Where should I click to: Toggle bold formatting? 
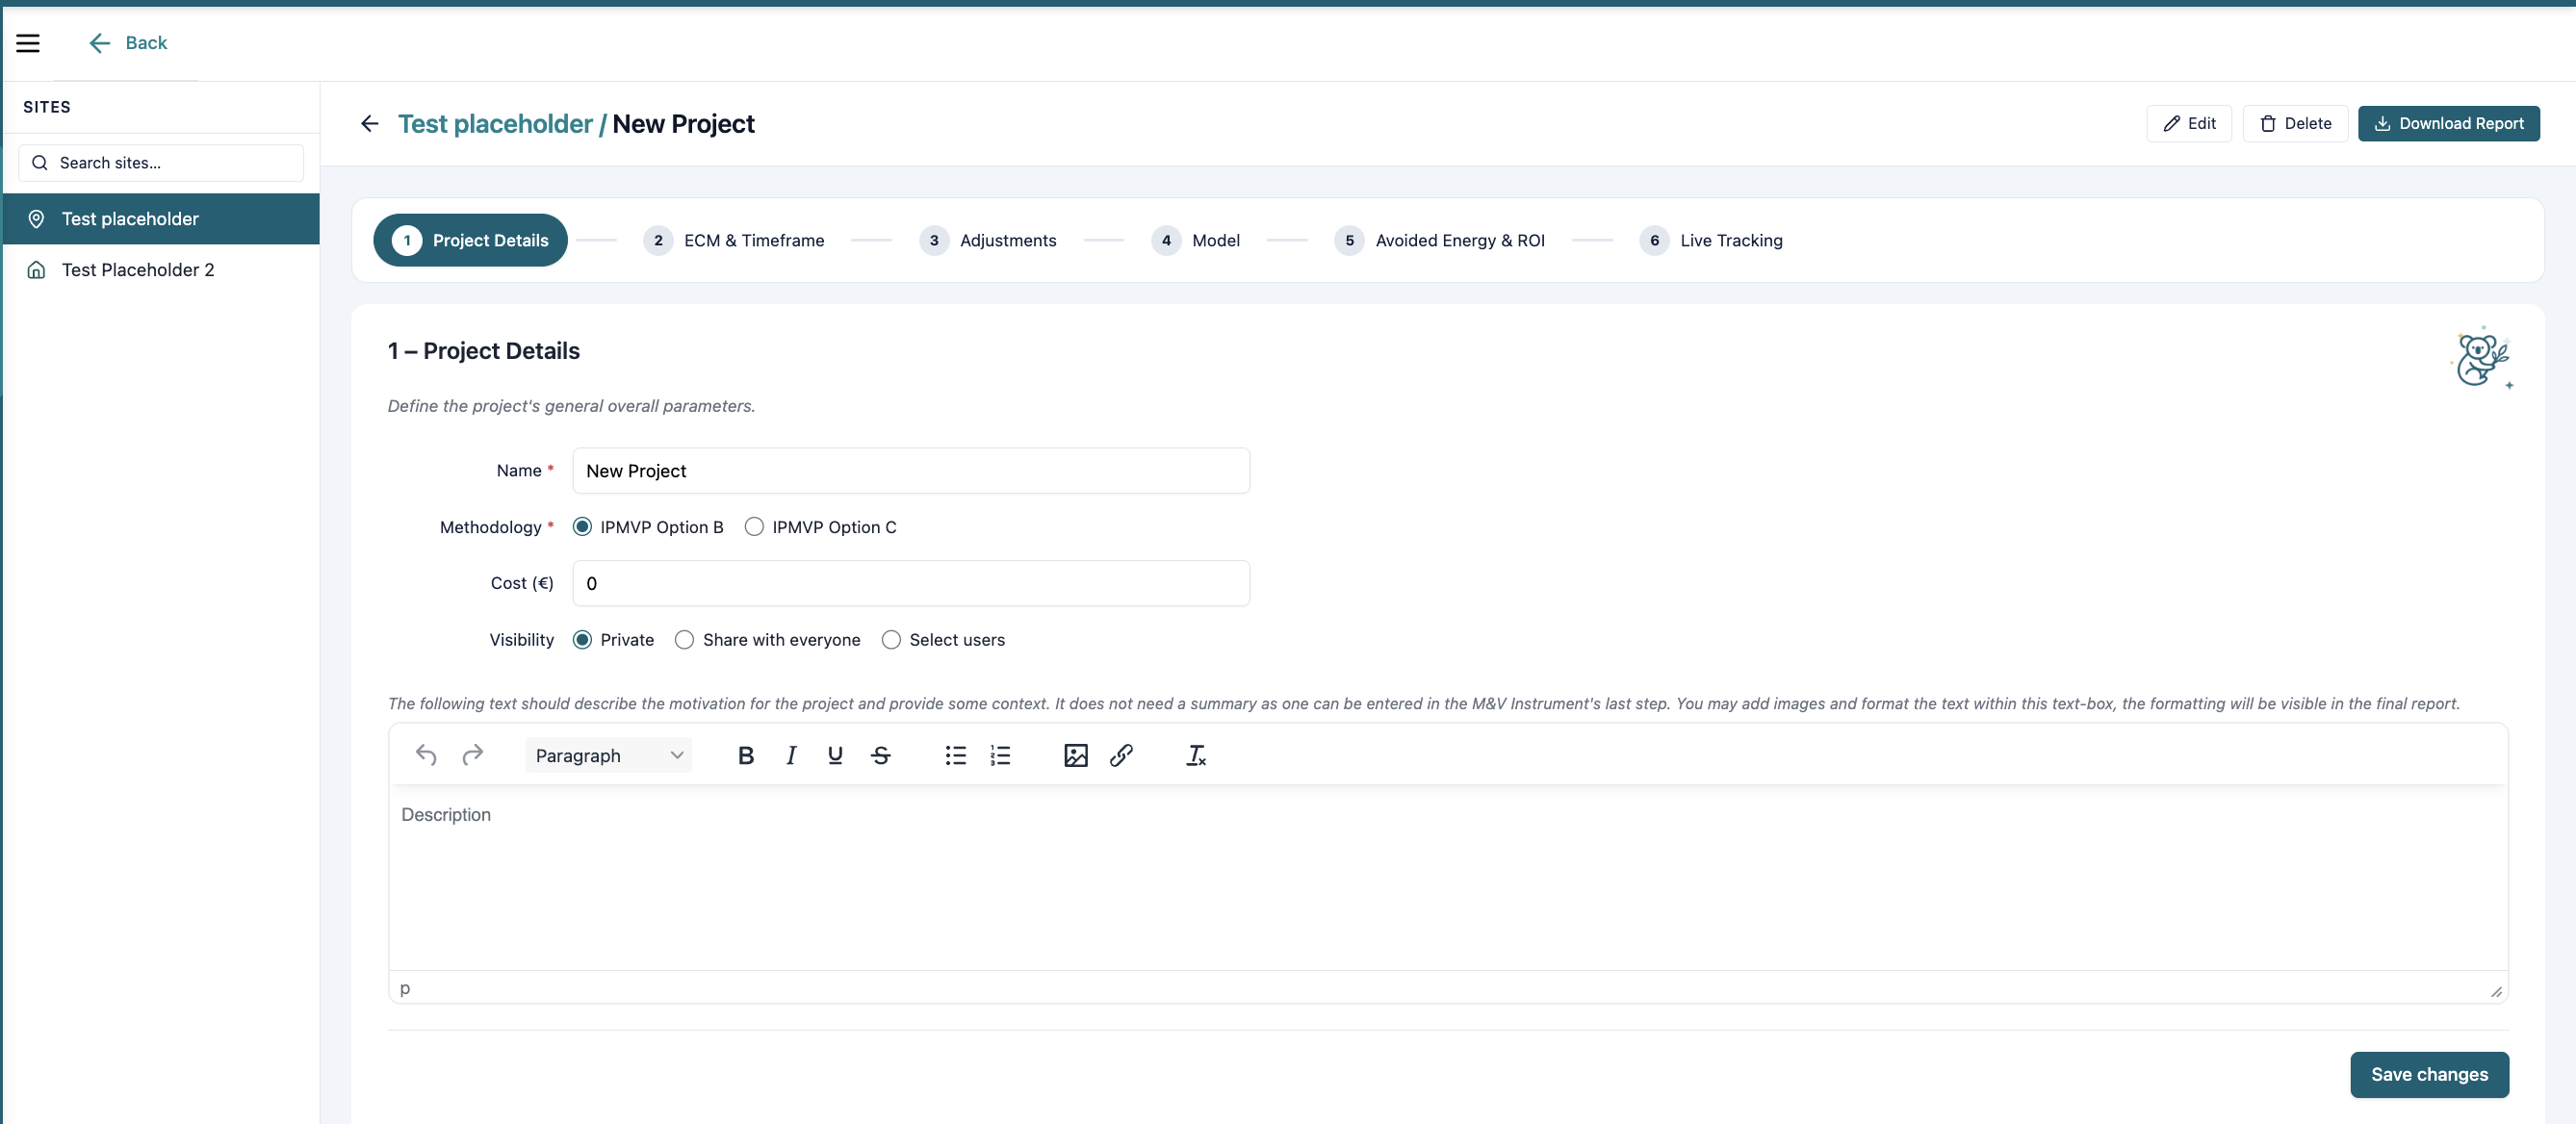(x=745, y=756)
